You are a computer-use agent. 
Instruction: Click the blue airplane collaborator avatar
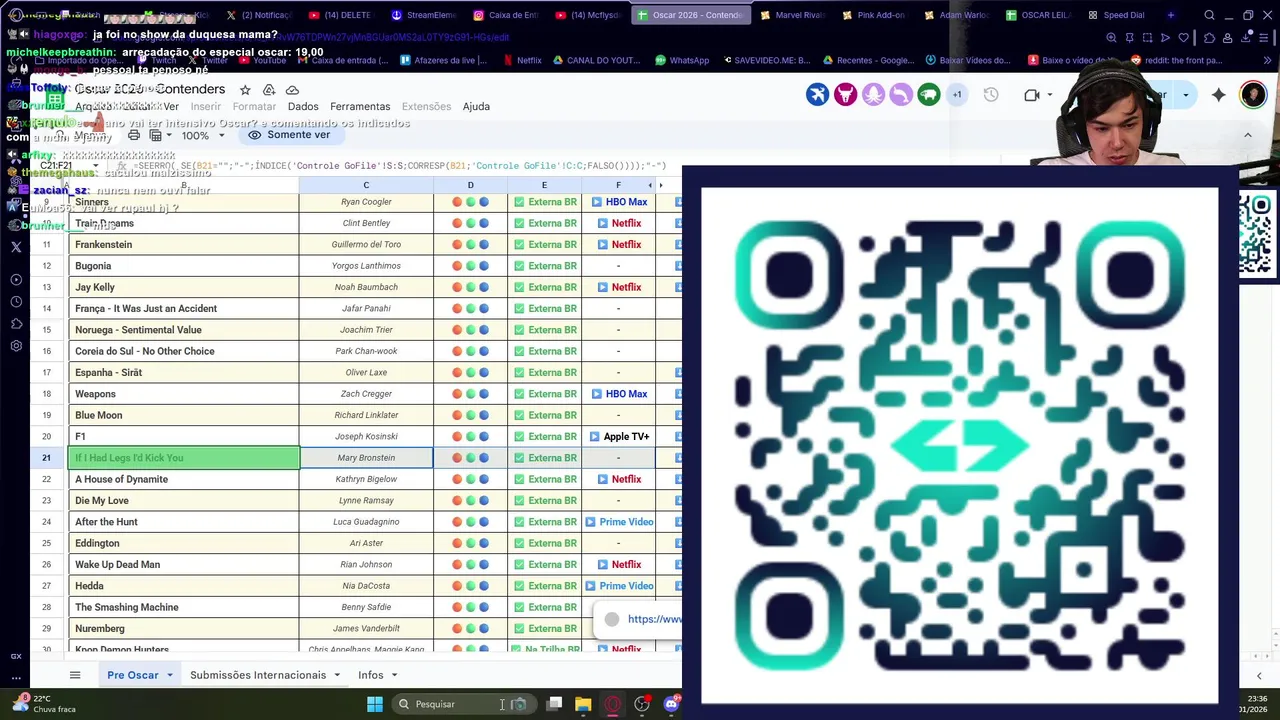tap(817, 95)
